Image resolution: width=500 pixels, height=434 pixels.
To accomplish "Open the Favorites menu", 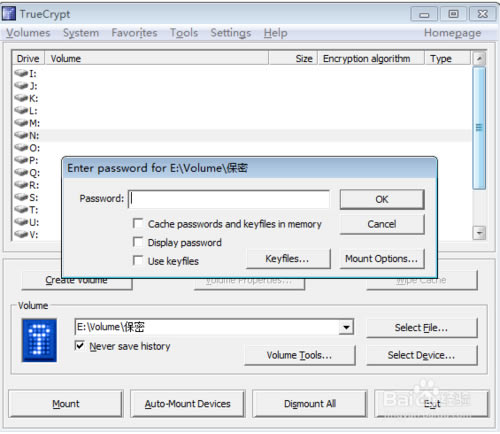I will point(134,33).
